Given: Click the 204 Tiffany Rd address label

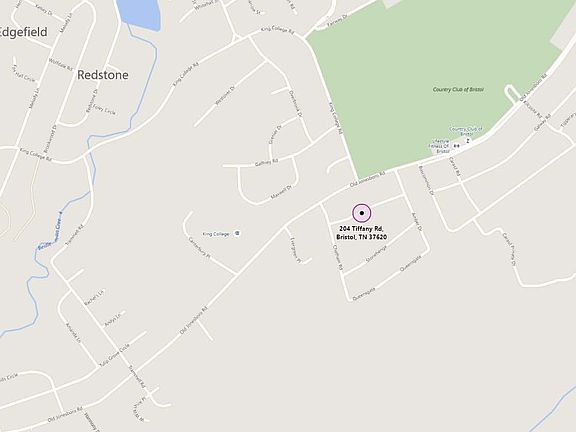Looking at the screenshot, I should pyautogui.click(x=361, y=233).
